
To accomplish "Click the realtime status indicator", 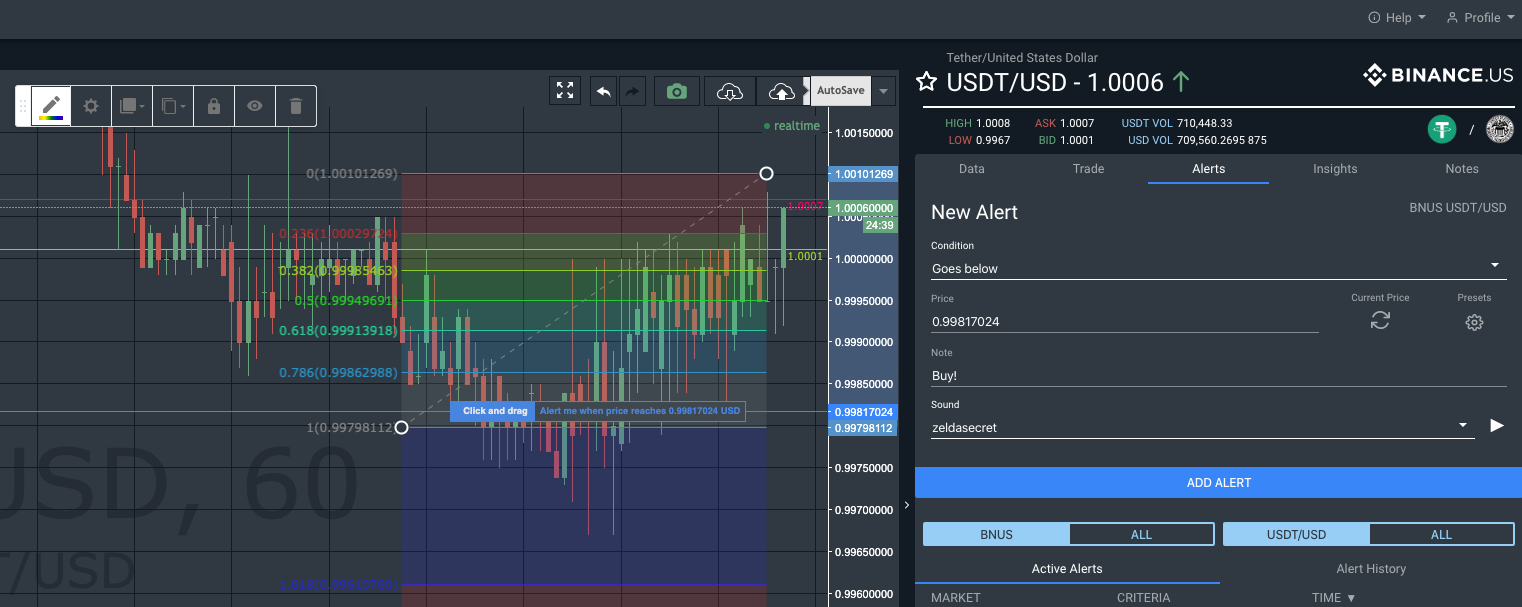I will [791, 126].
